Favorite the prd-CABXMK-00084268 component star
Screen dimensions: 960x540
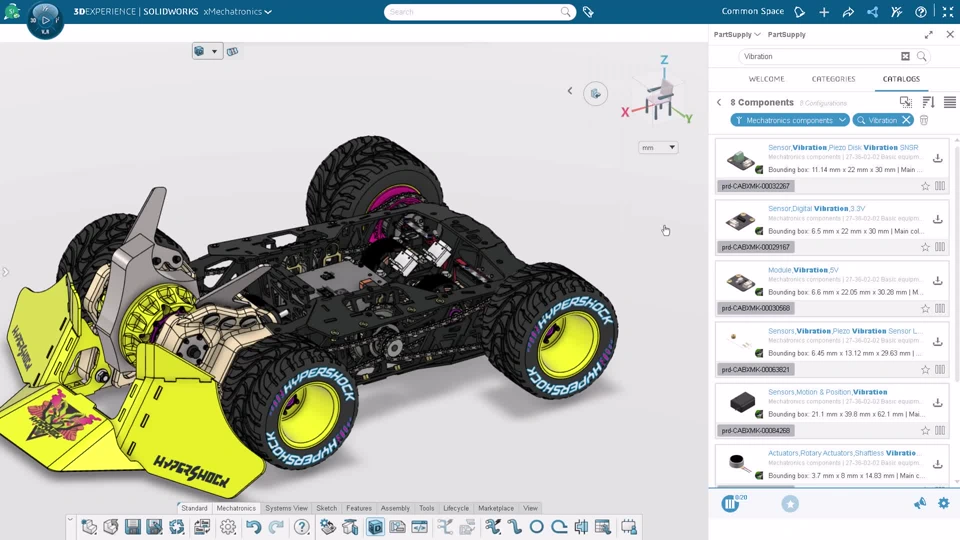point(925,431)
